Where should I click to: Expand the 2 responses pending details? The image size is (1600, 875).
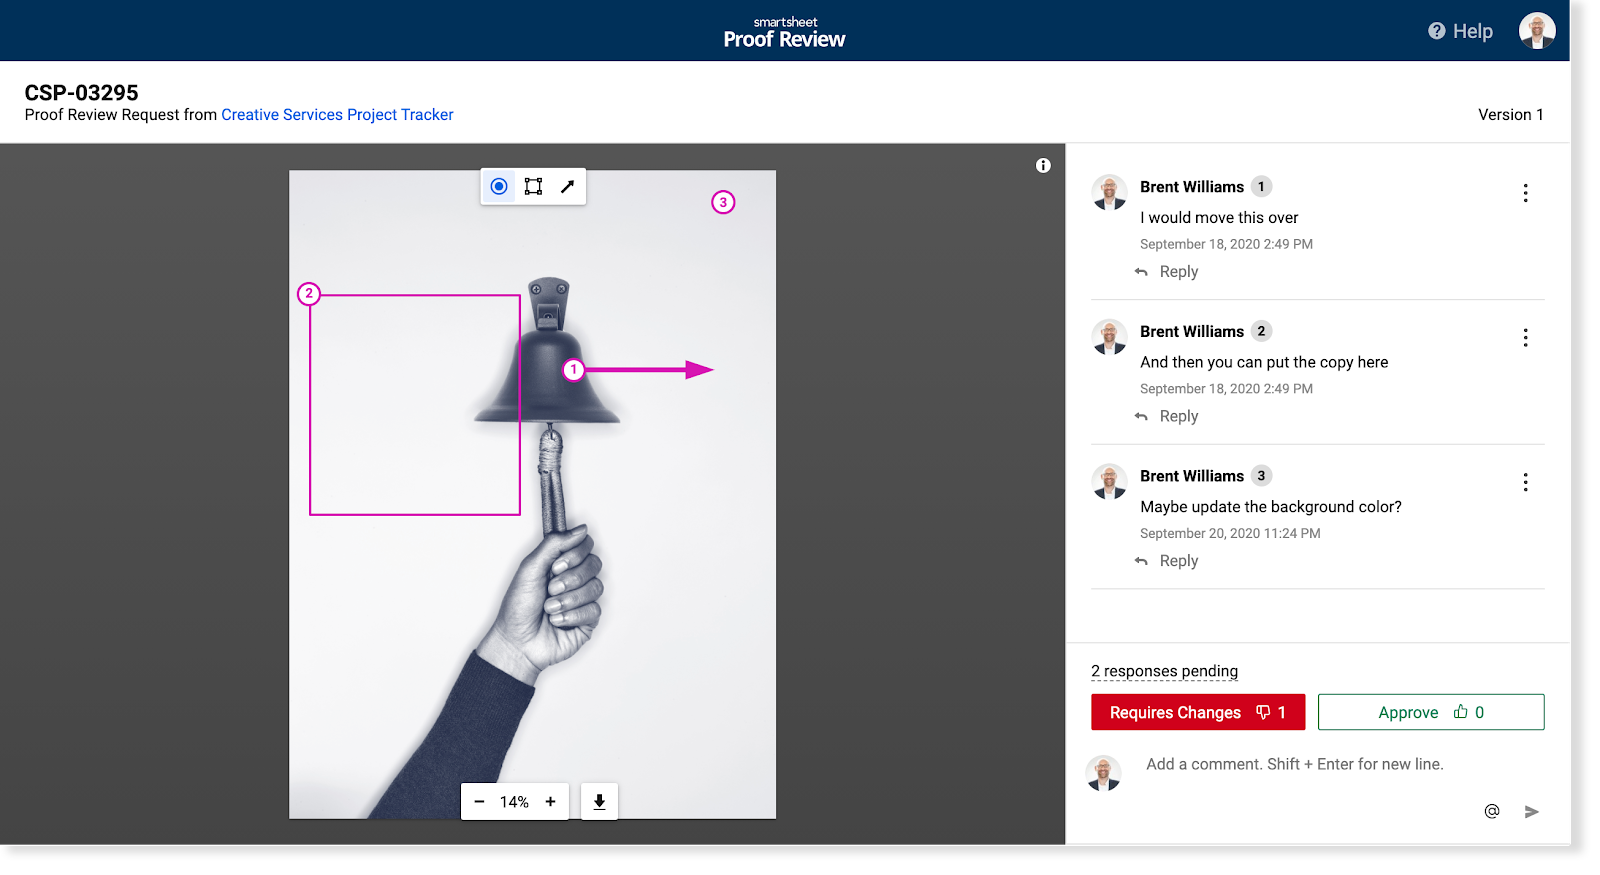pos(1164,671)
